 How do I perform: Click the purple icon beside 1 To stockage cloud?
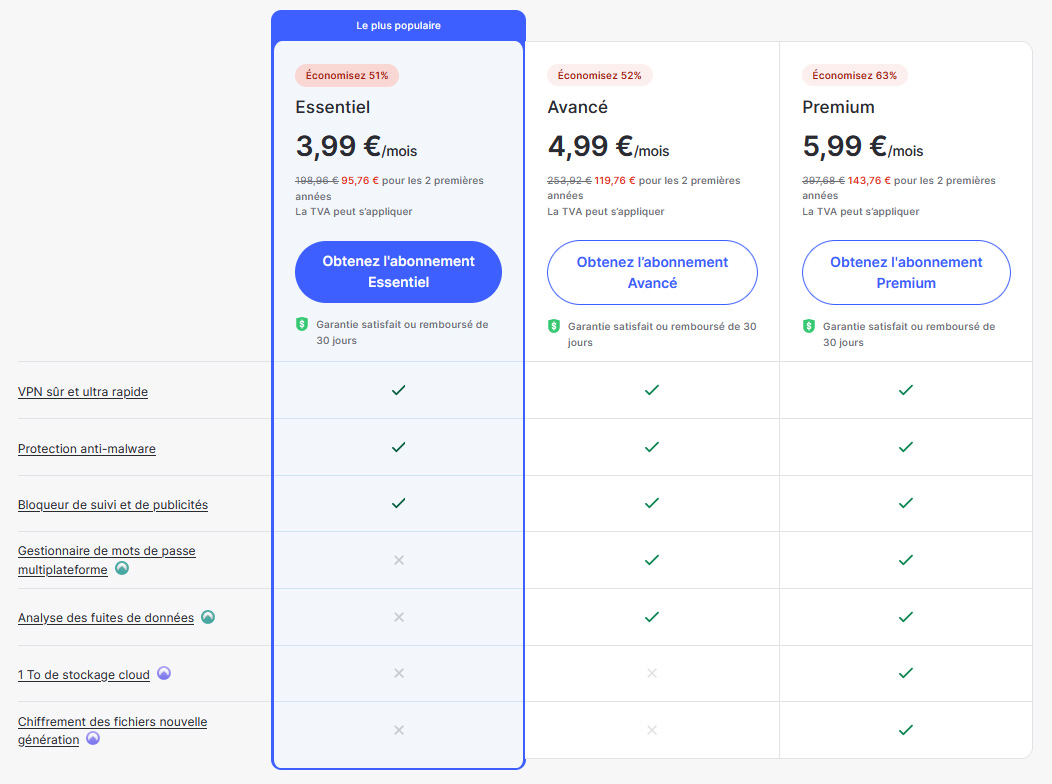[164, 674]
